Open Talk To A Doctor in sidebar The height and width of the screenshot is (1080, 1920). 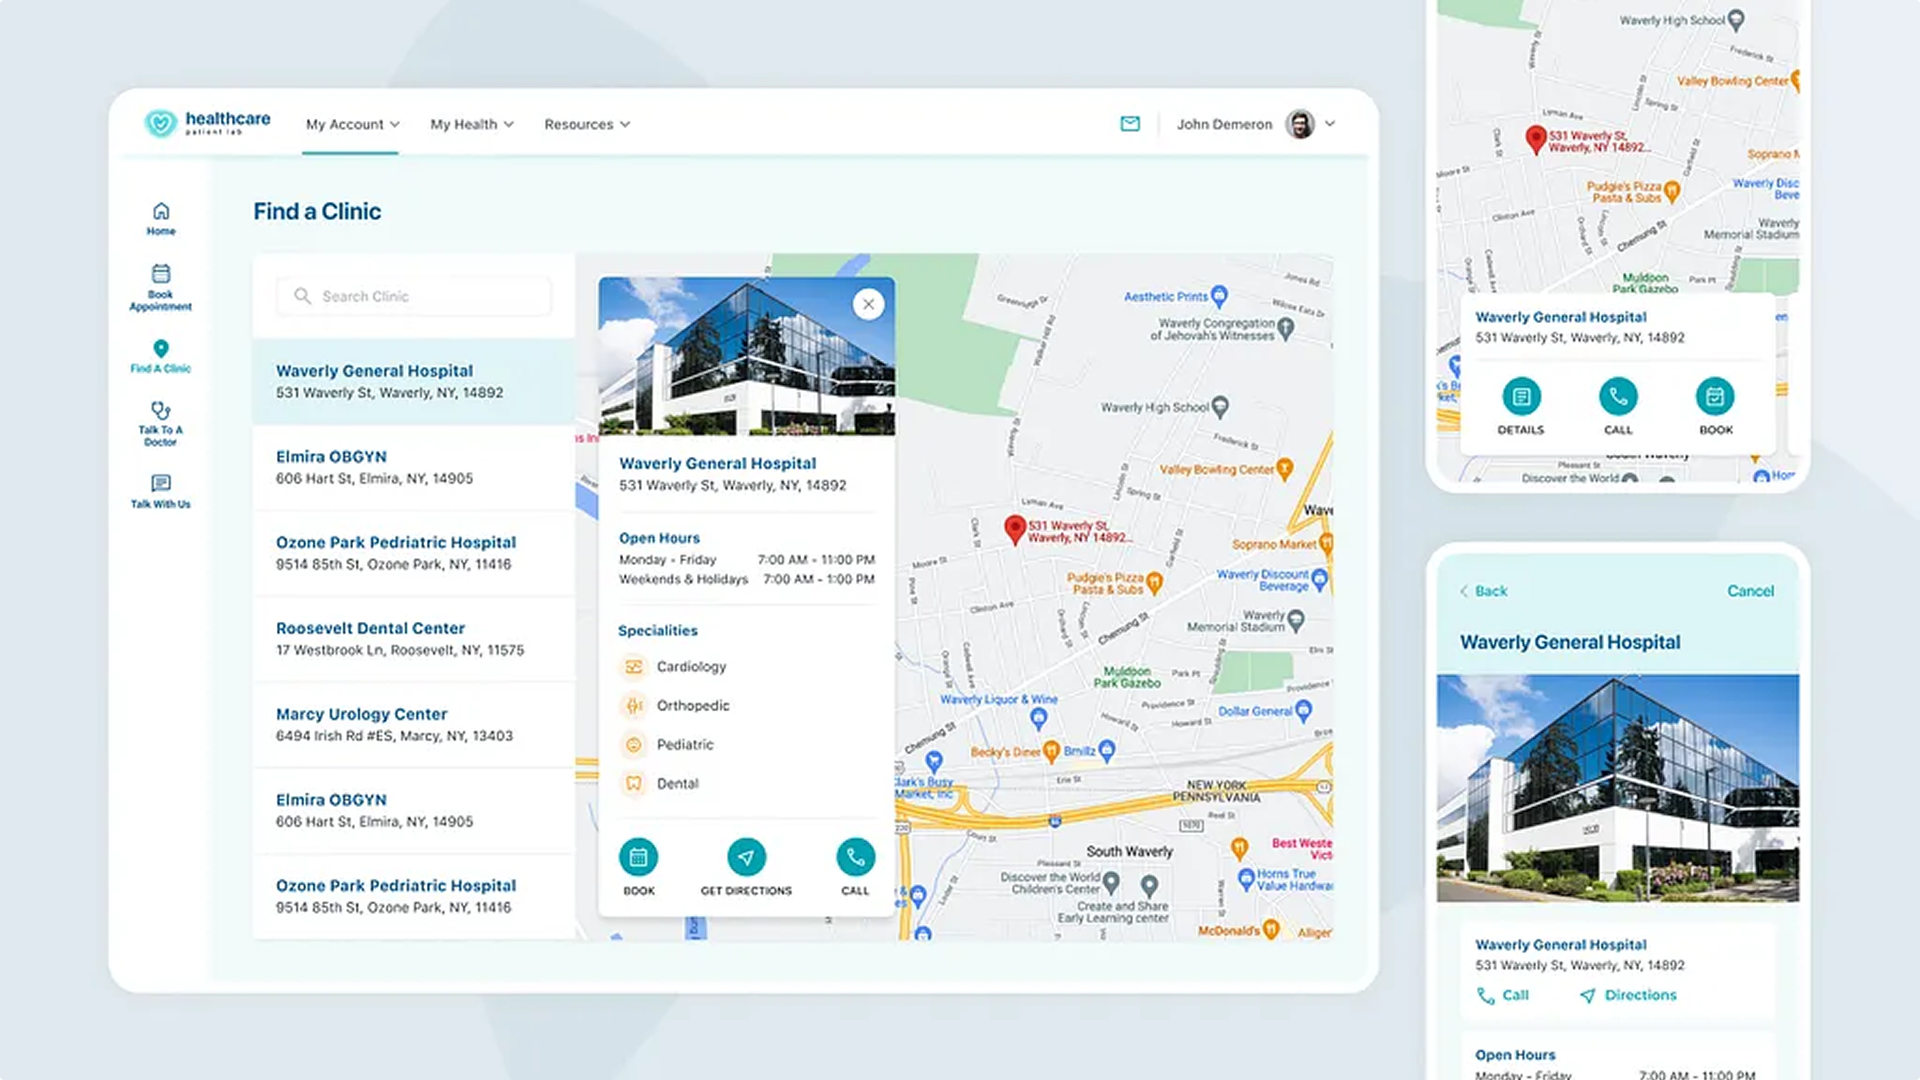point(161,424)
